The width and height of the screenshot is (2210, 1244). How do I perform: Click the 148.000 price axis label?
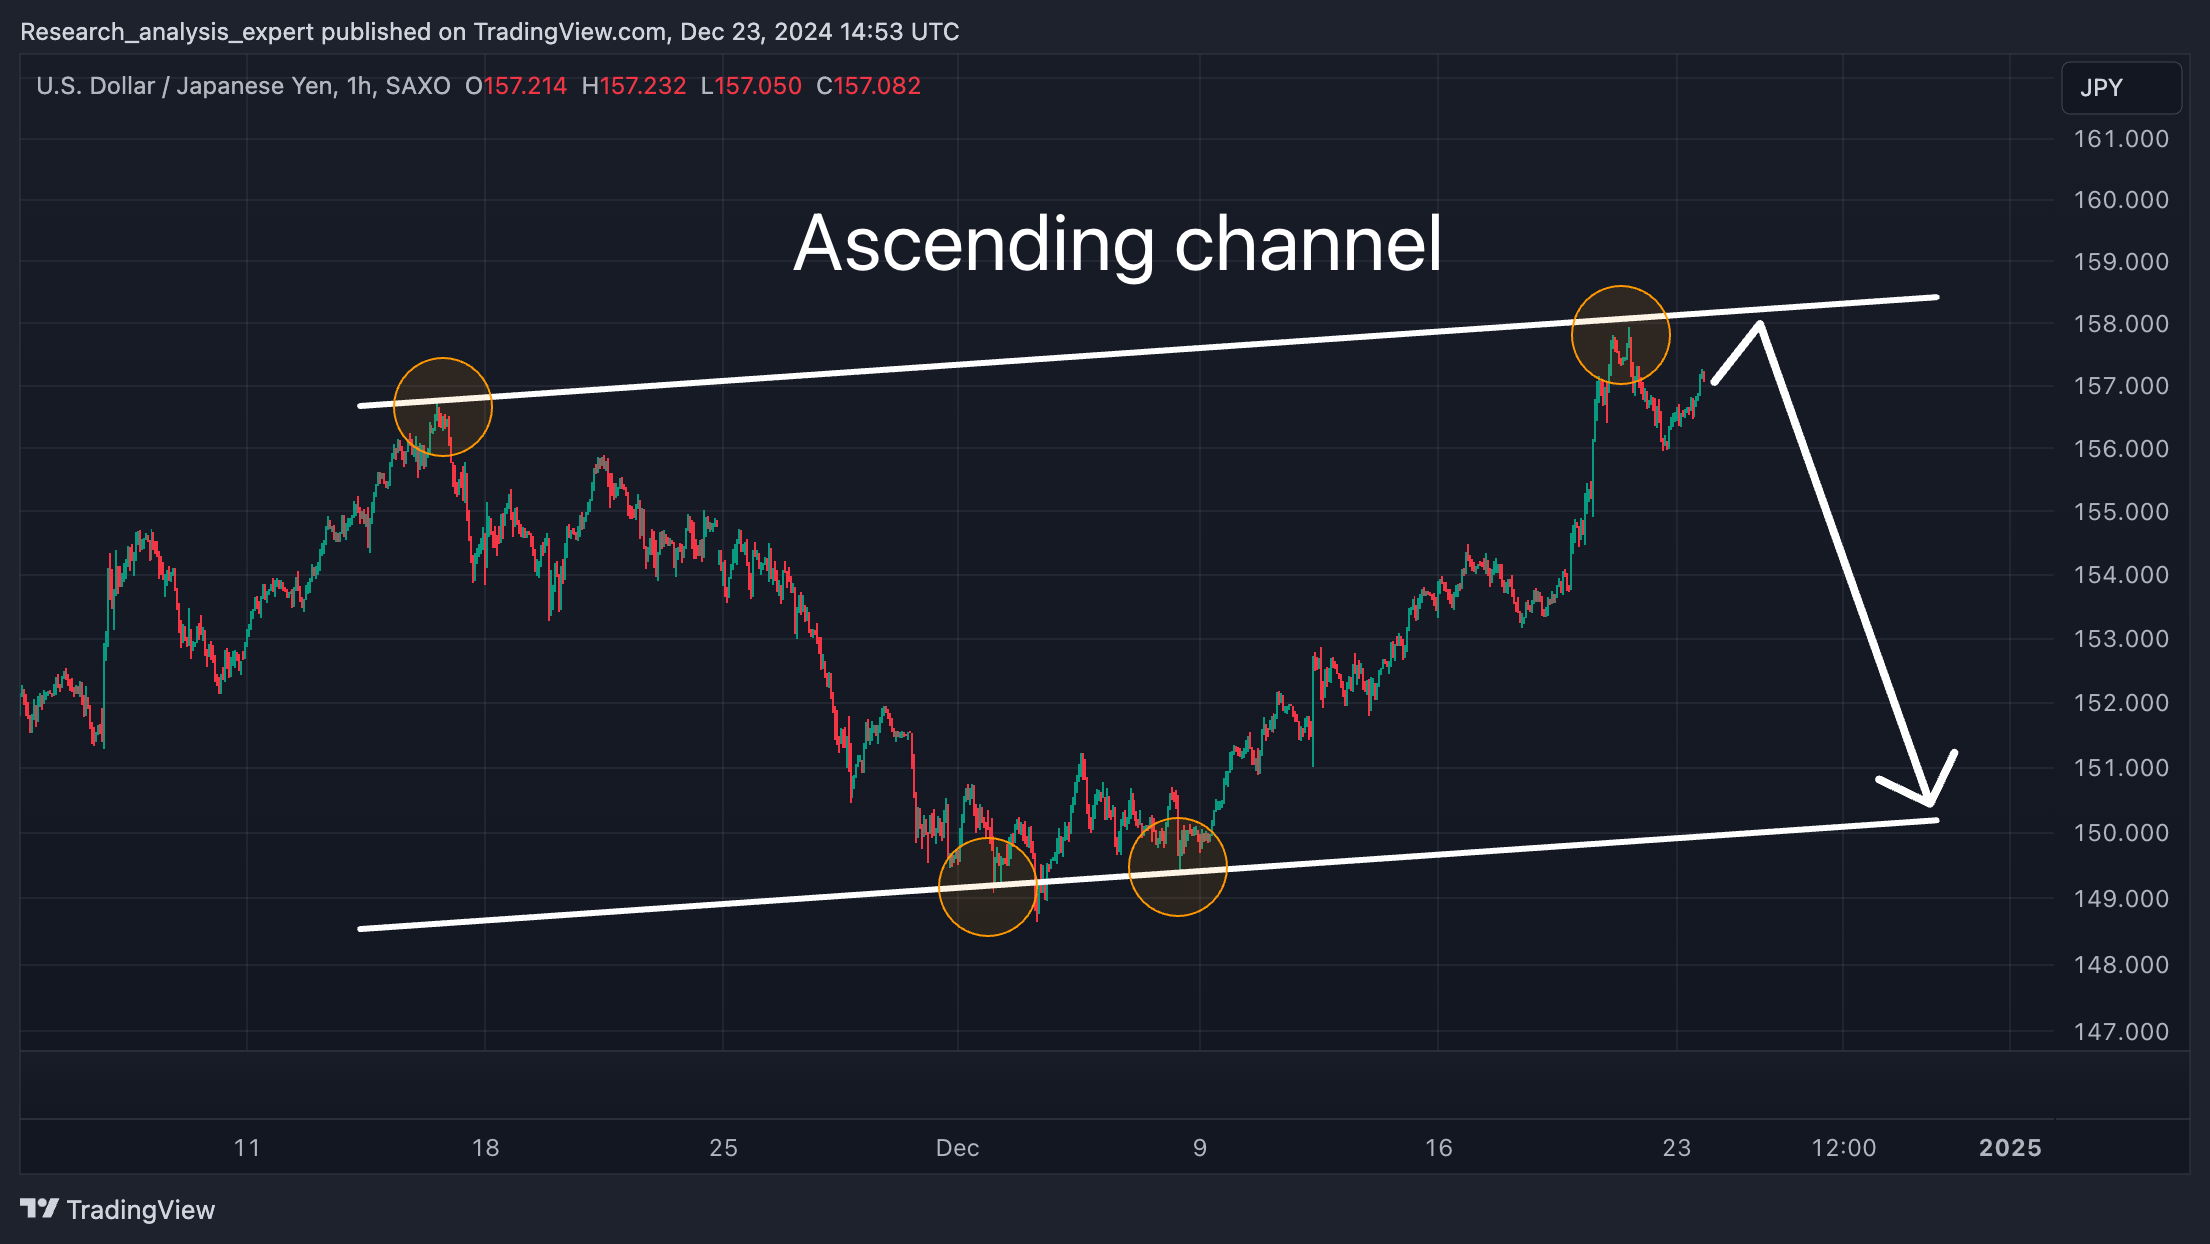(2121, 965)
